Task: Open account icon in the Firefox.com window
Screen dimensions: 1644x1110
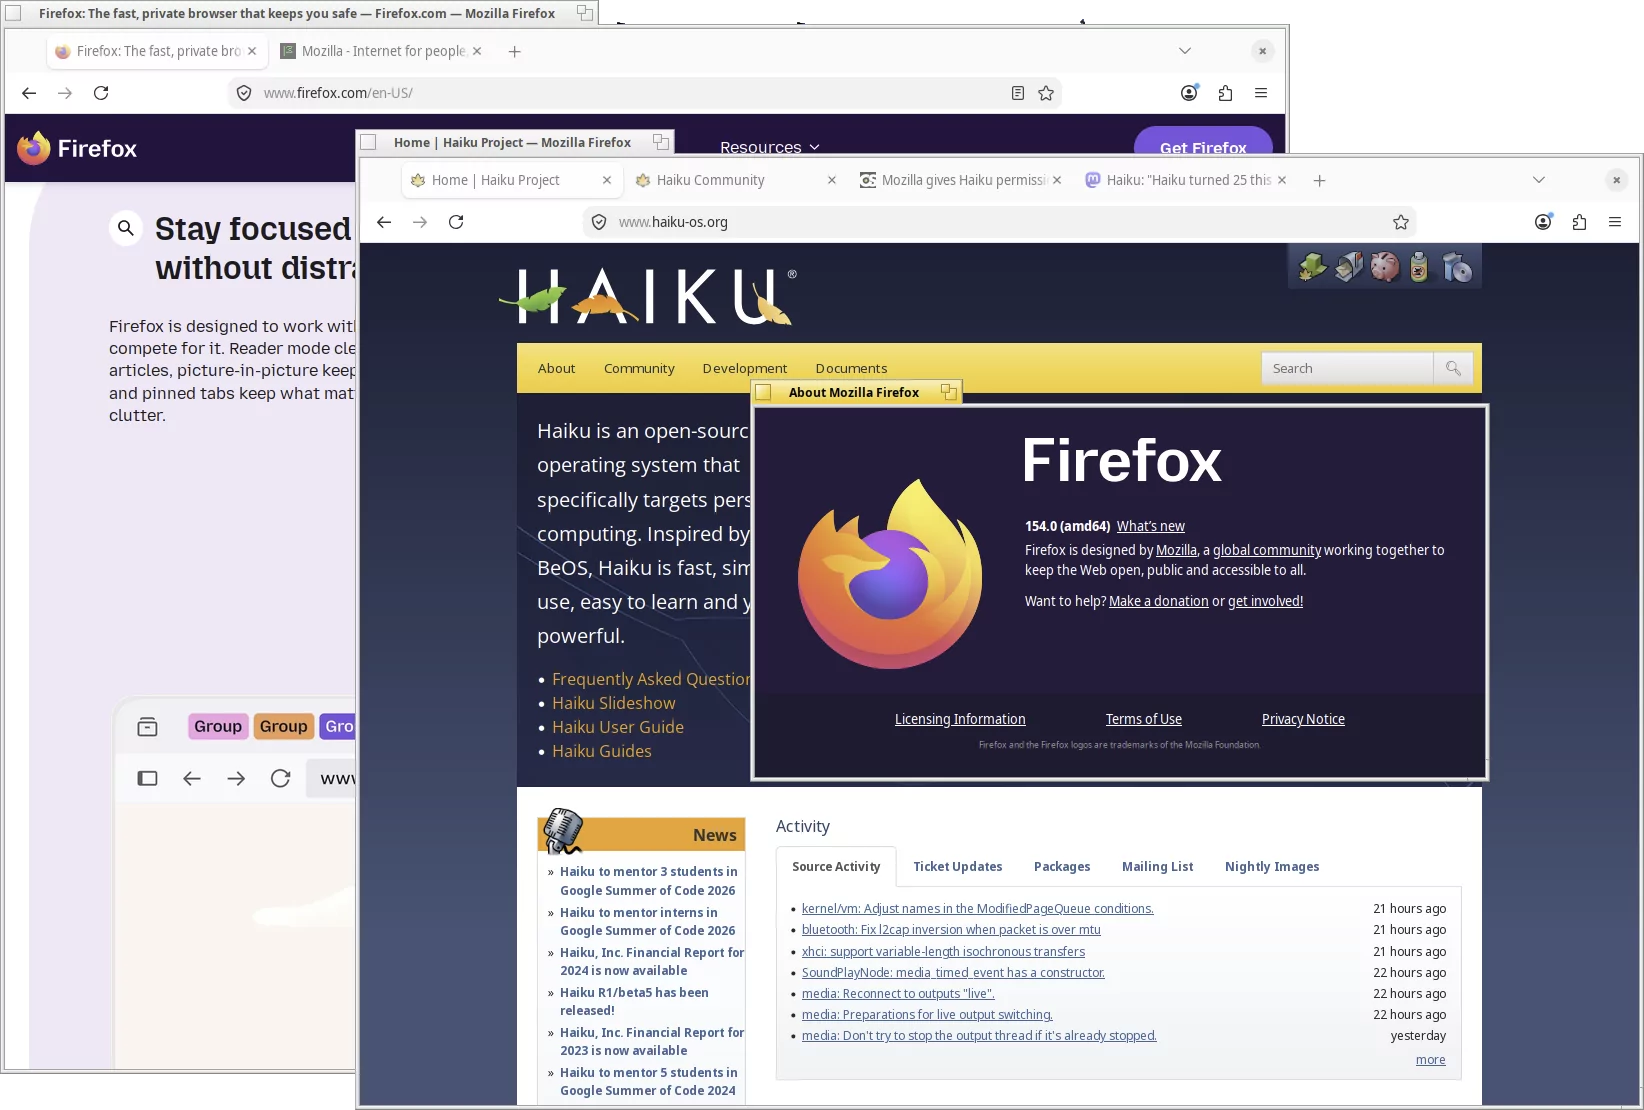Action: pyautogui.click(x=1189, y=93)
